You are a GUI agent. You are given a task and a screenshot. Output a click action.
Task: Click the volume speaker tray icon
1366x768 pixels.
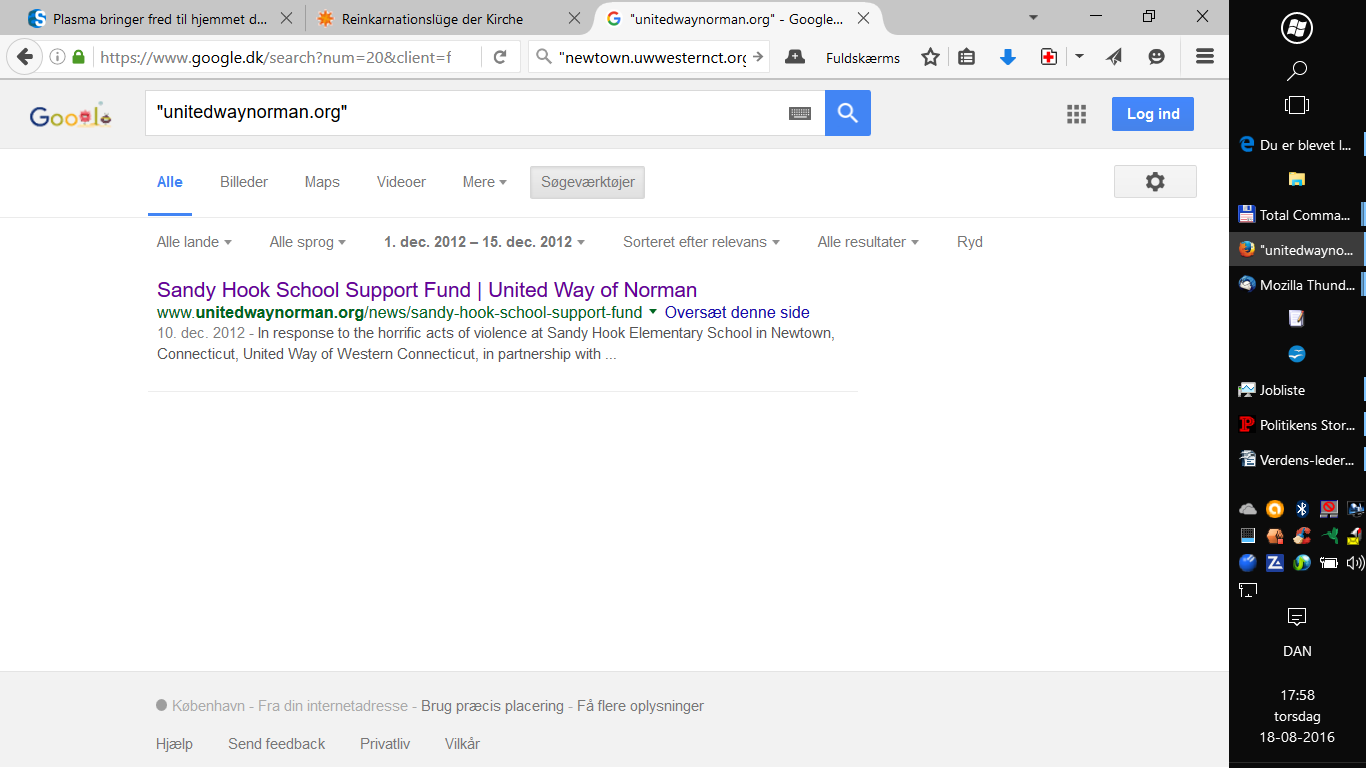(1355, 563)
